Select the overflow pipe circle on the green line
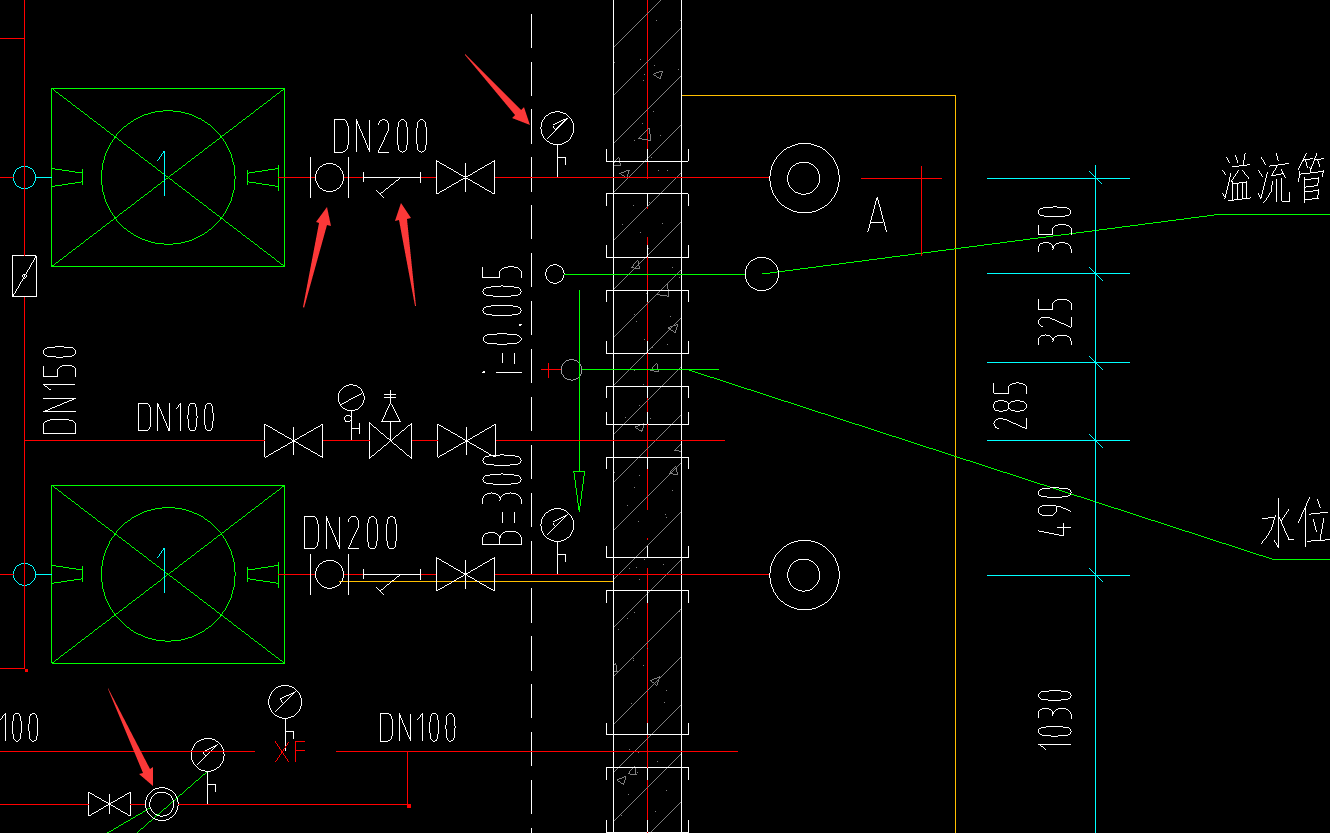This screenshot has width=1330, height=833. [x=762, y=273]
